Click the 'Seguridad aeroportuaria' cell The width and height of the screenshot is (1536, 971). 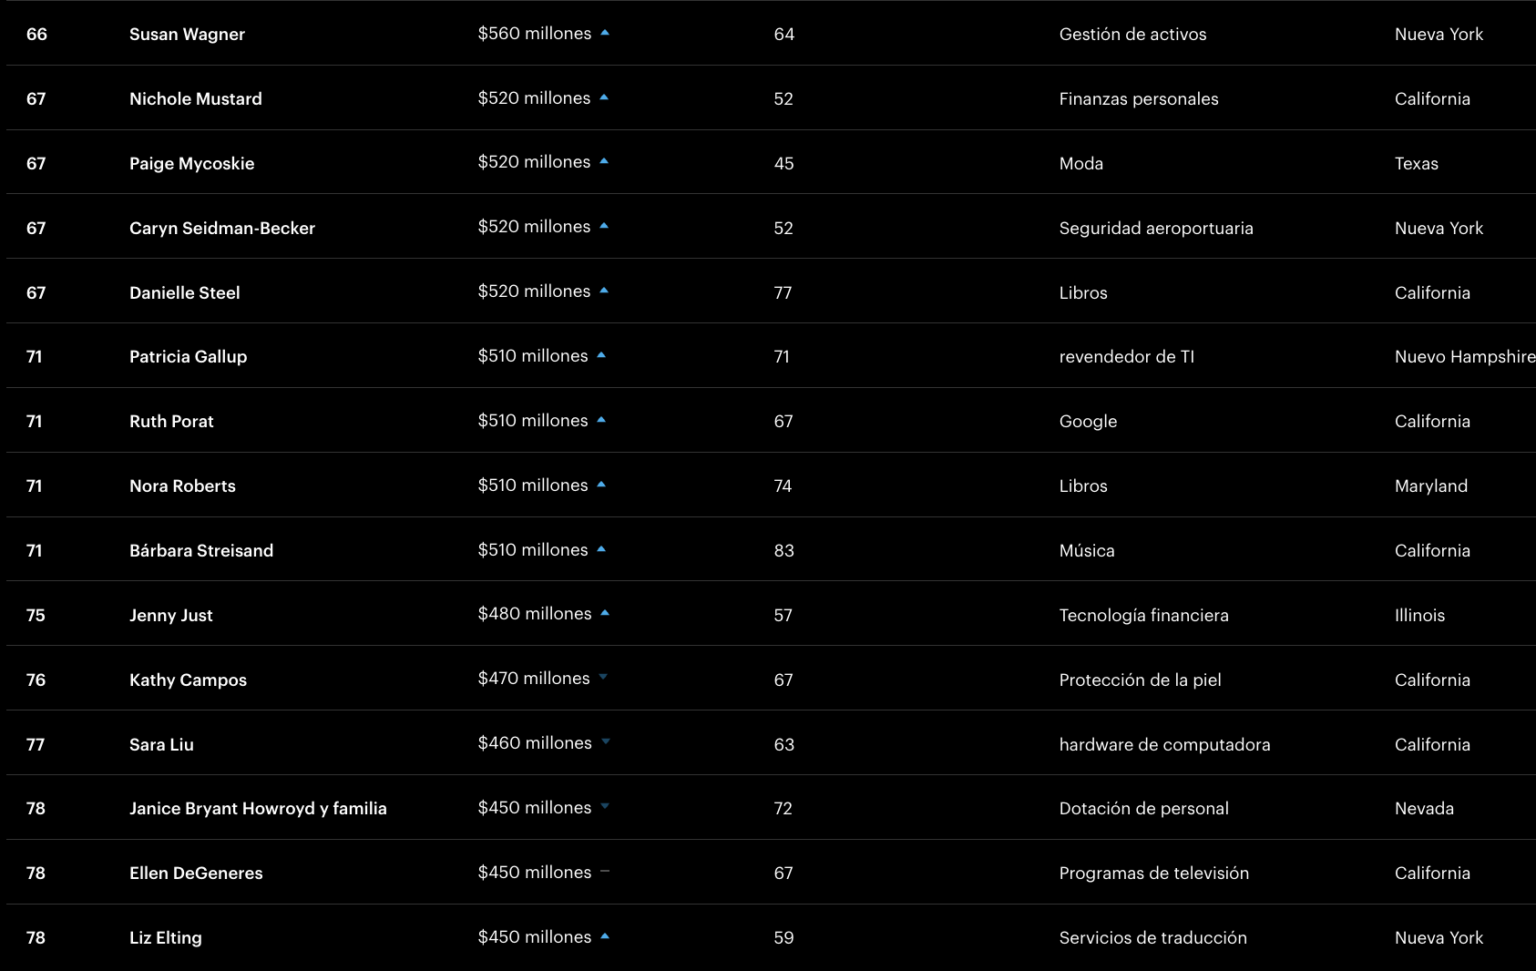click(x=1156, y=228)
